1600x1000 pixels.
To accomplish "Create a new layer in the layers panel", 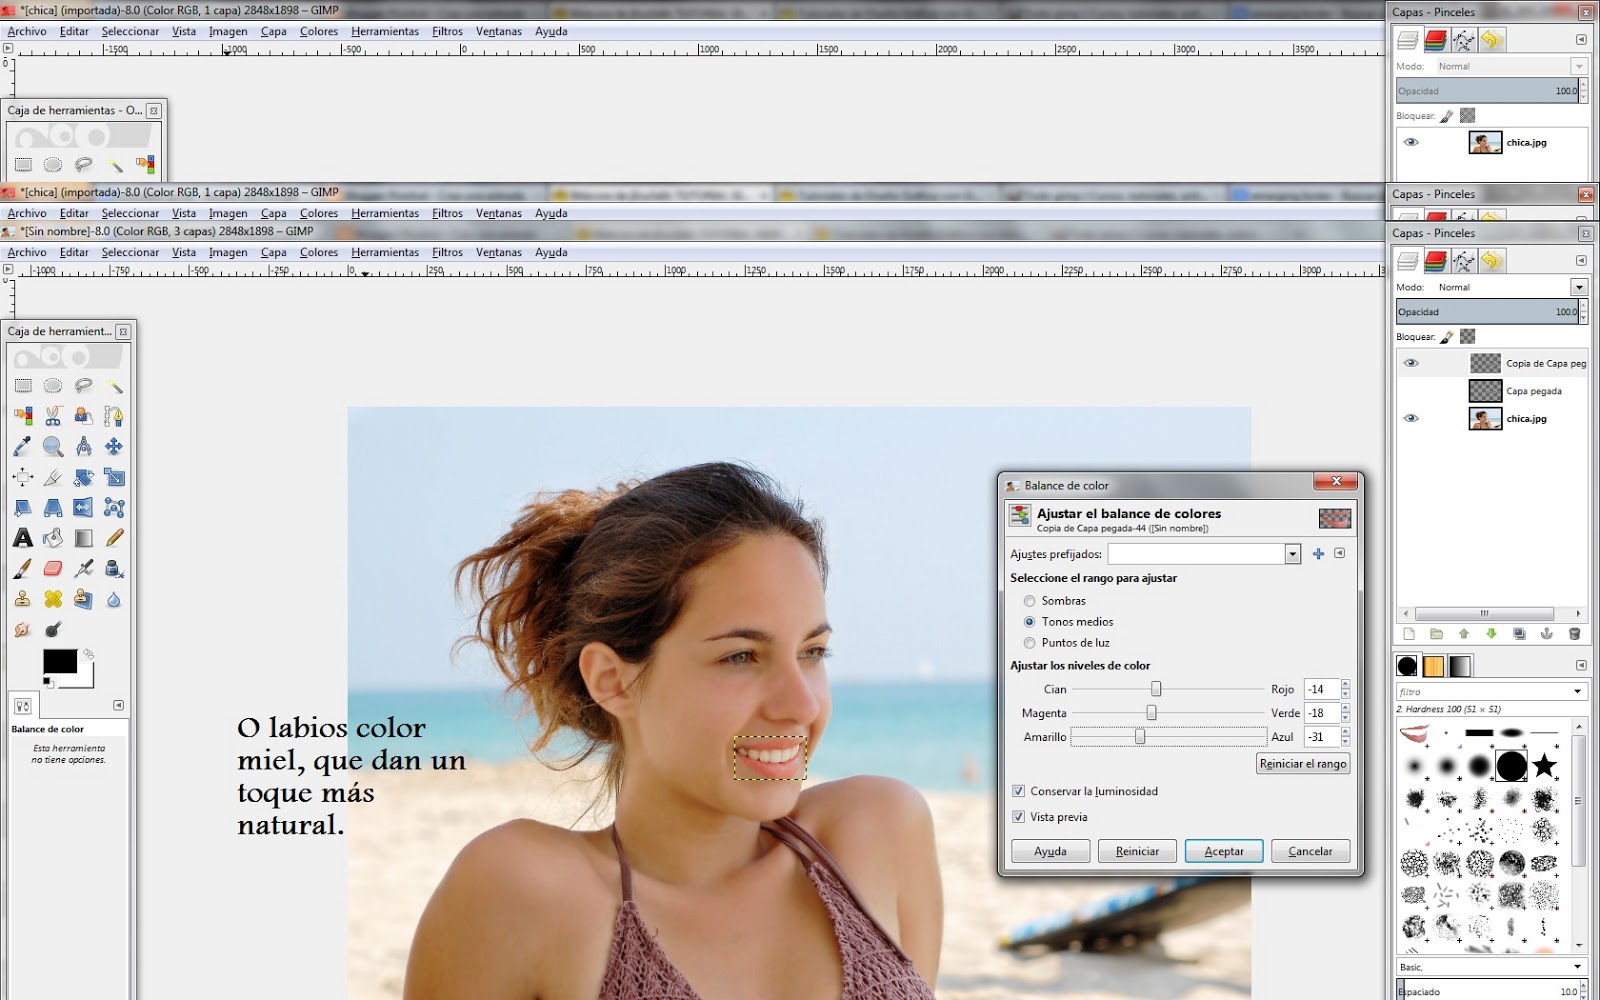I will coord(1409,634).
